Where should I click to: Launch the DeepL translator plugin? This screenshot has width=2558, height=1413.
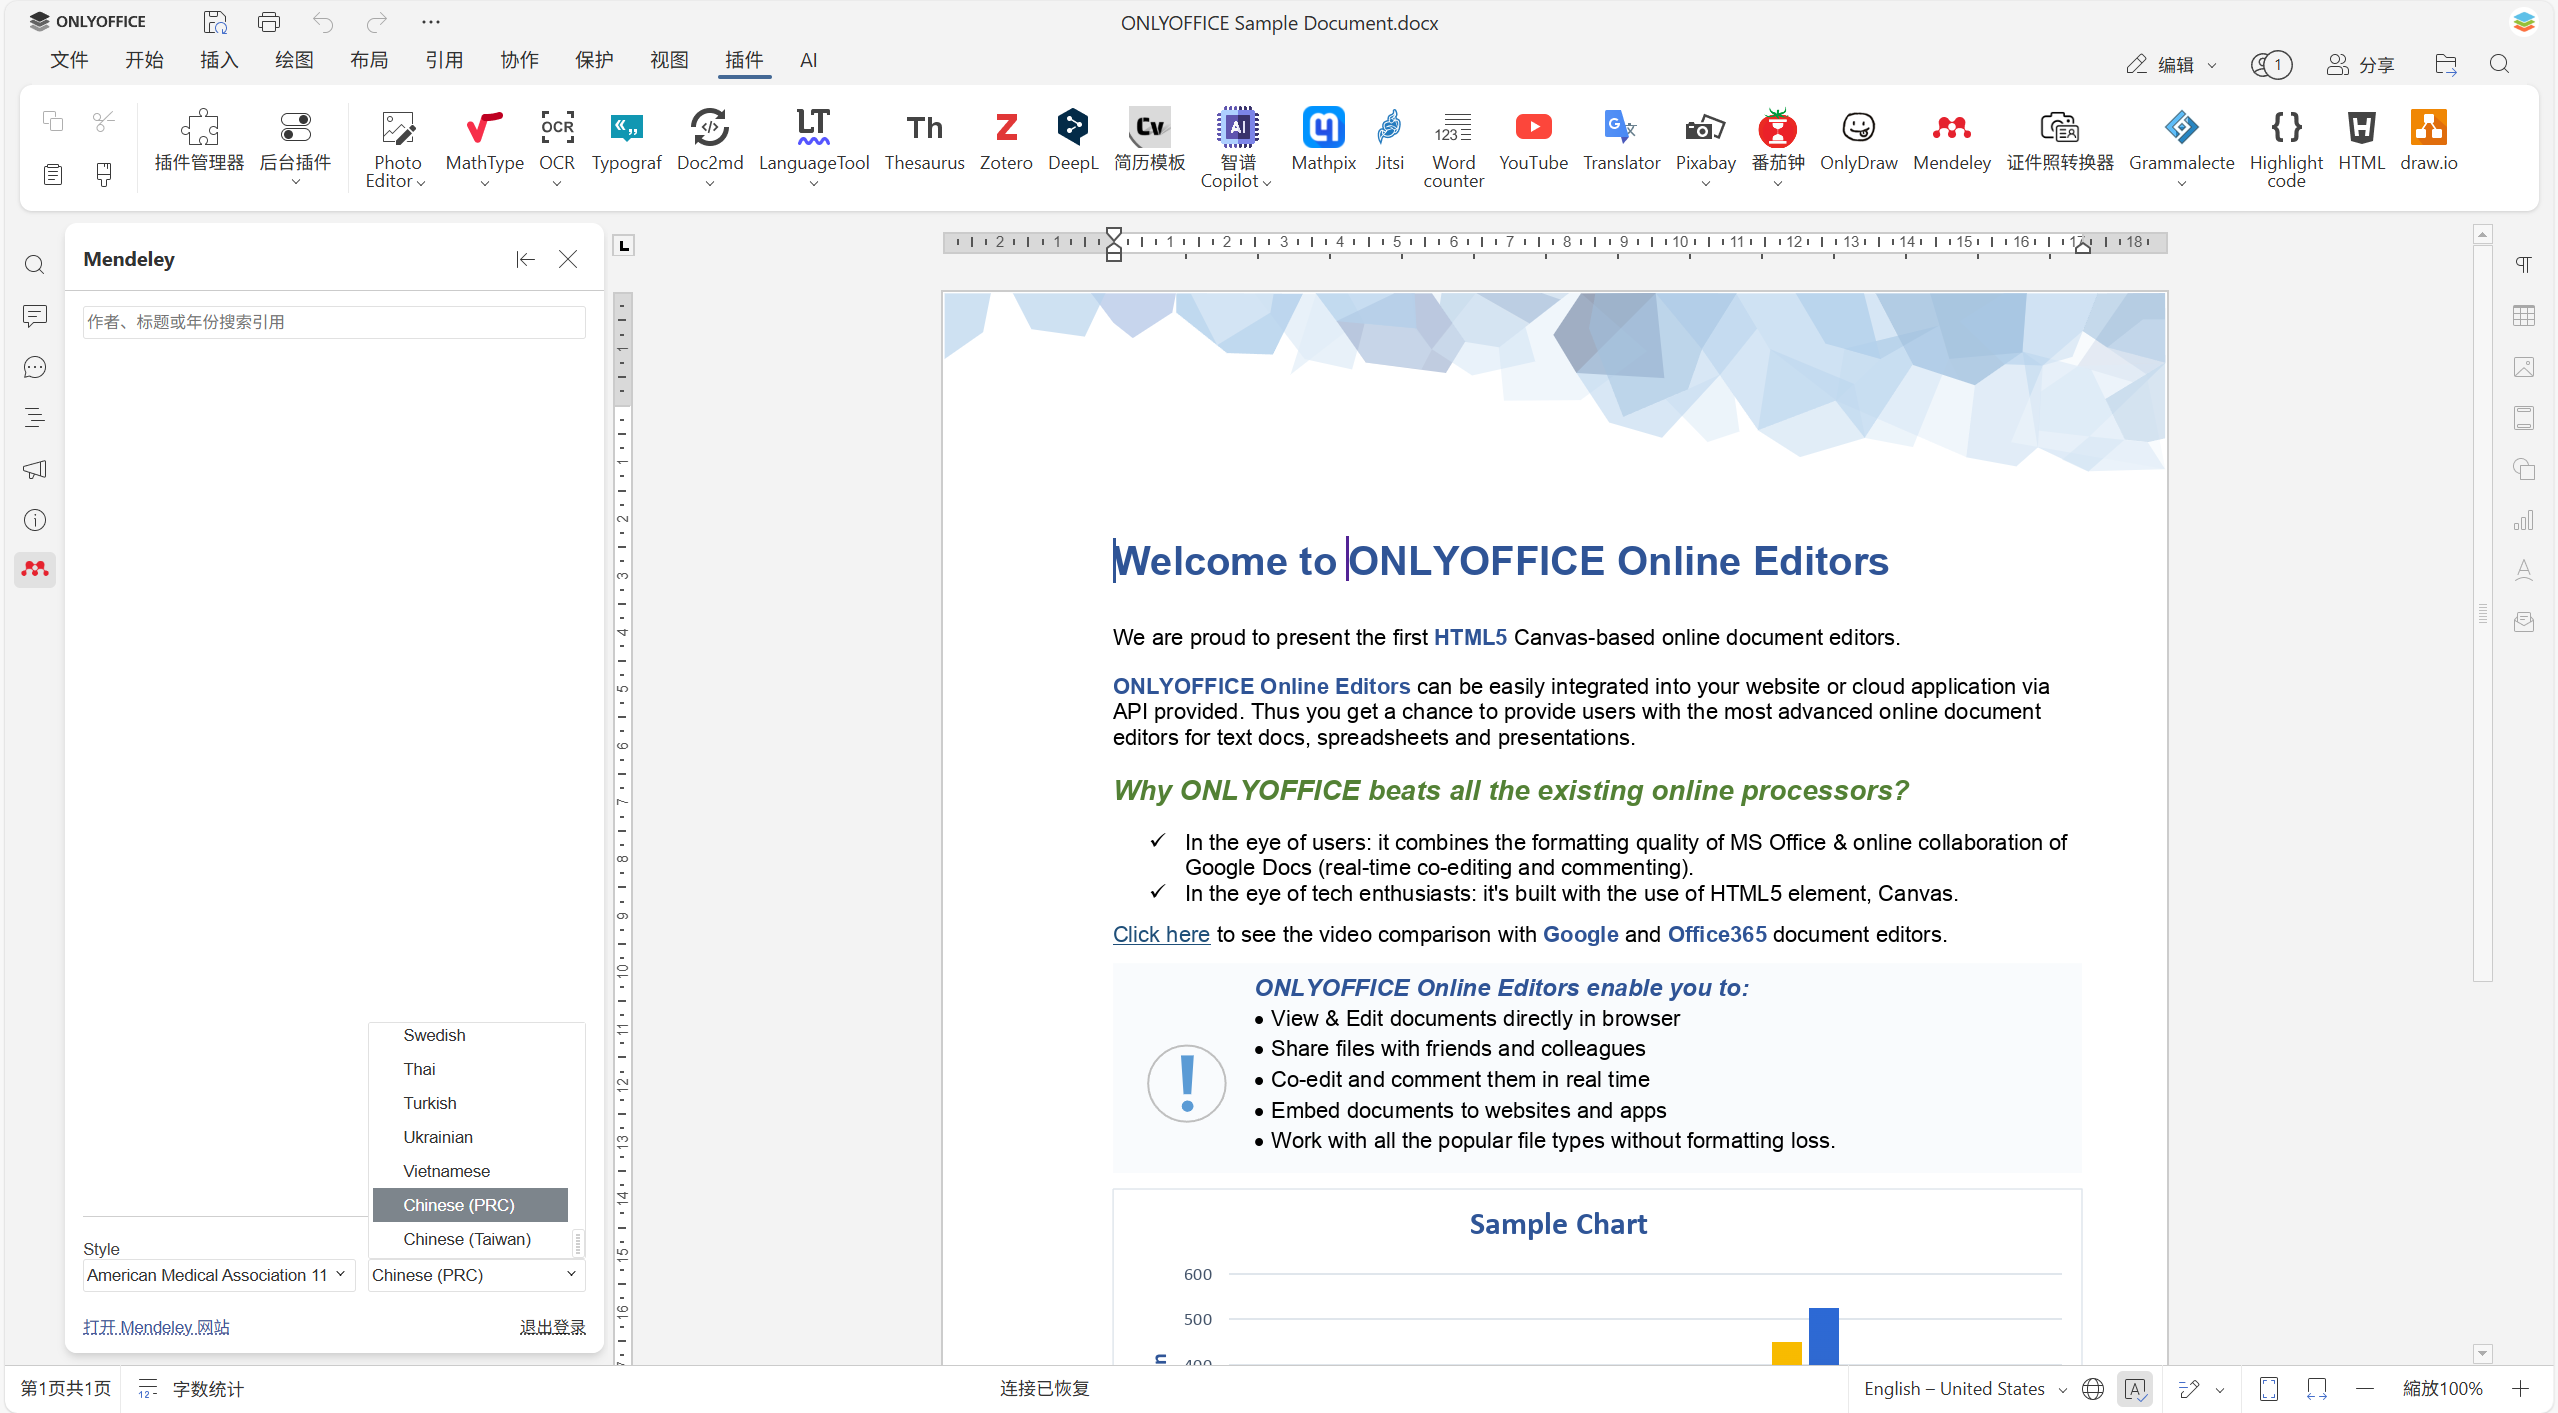1073,140
